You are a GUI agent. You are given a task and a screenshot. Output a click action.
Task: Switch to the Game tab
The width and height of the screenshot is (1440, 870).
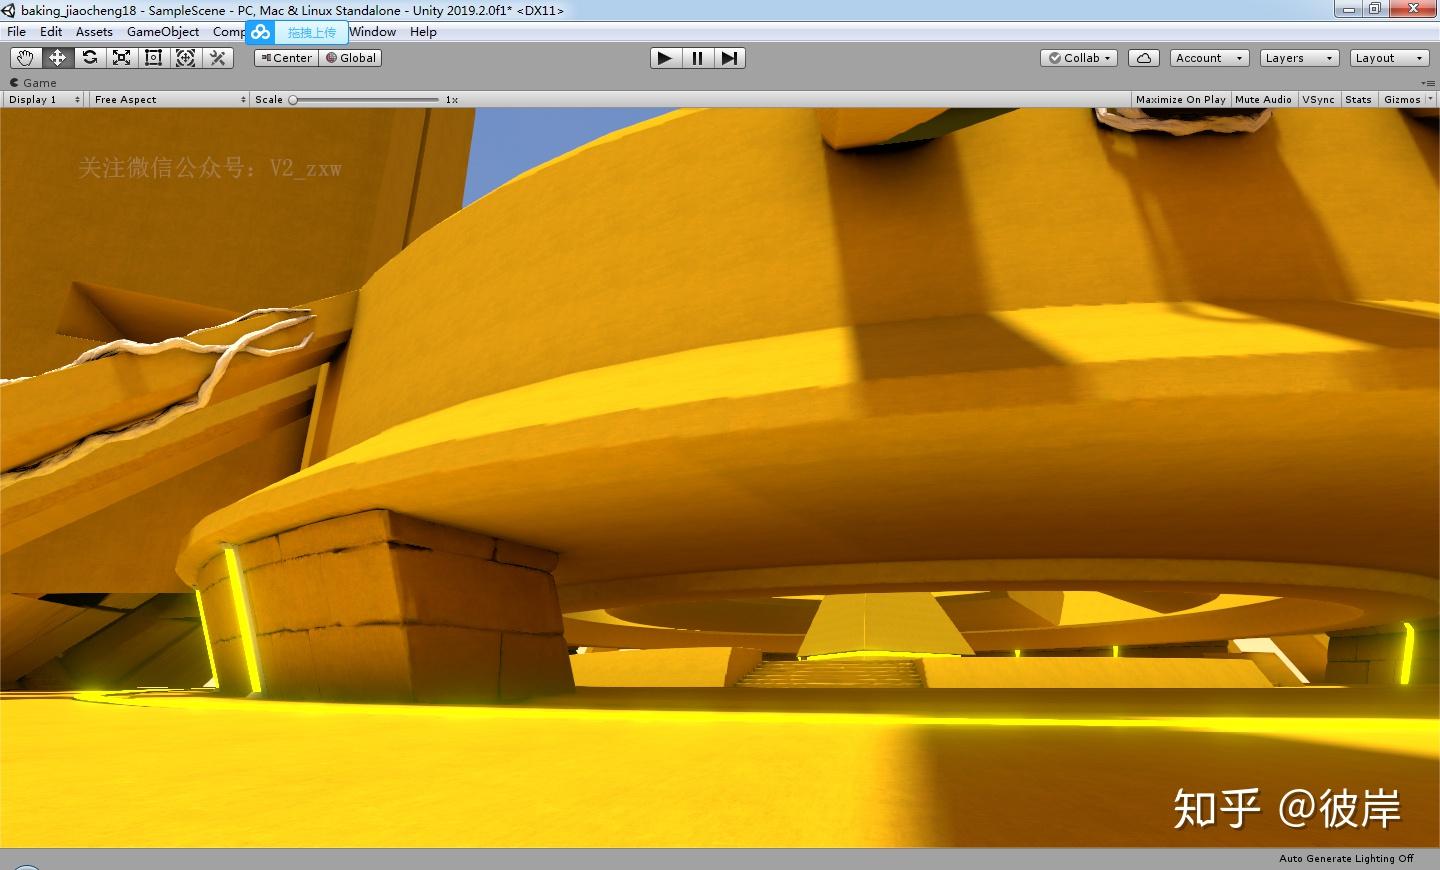(x=33, y=83)
